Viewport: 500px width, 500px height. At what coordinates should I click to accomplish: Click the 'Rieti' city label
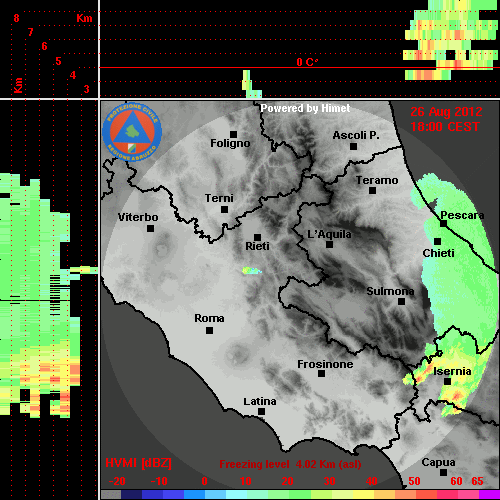[257, 246]
